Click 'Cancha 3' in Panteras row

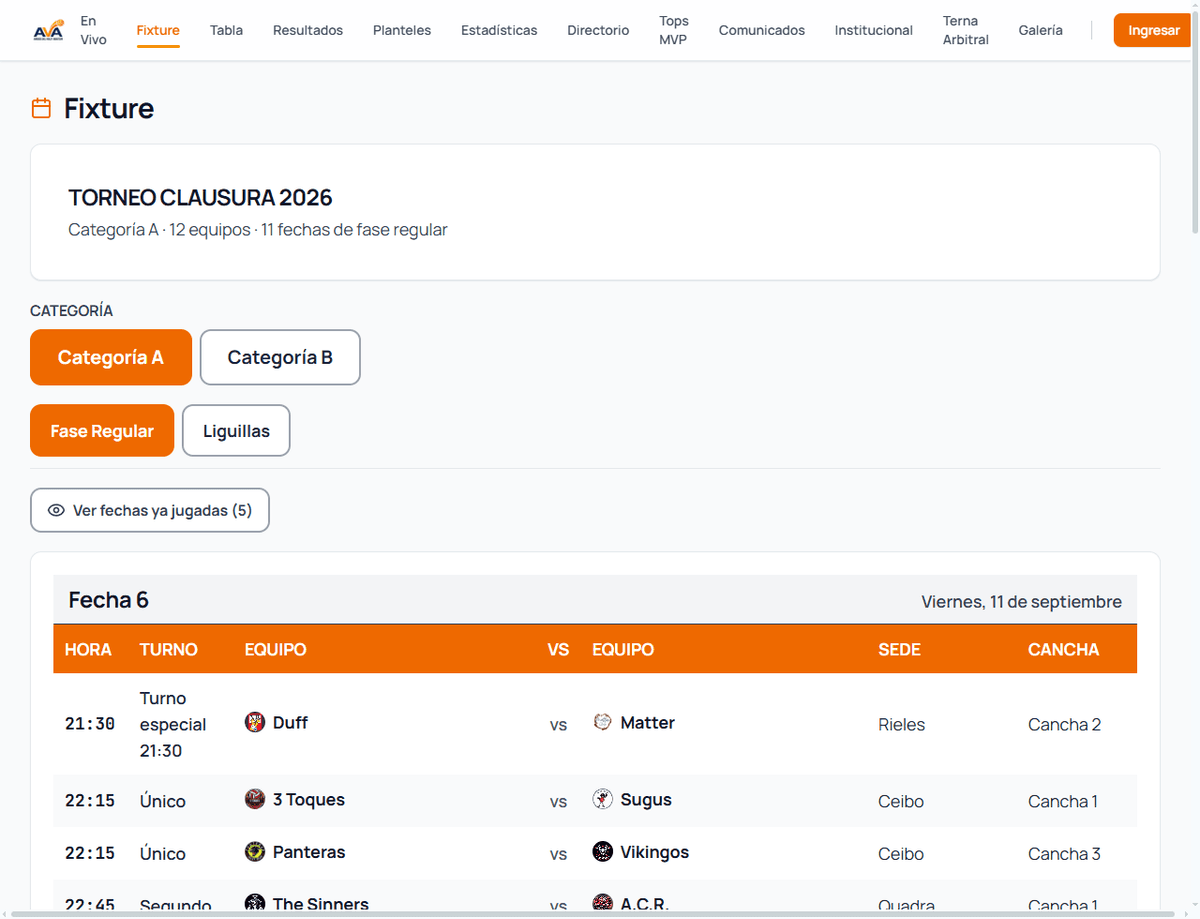[x=1064, y=854]
